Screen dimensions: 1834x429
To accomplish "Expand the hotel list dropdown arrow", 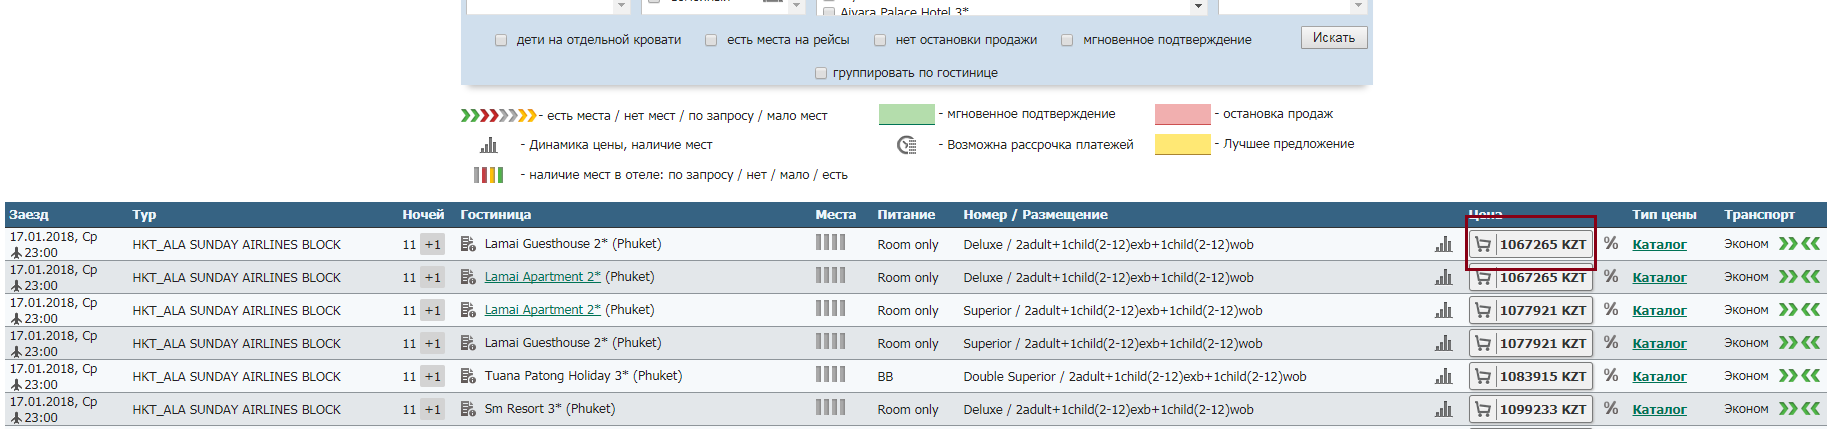I will [x=1198, y=7].
